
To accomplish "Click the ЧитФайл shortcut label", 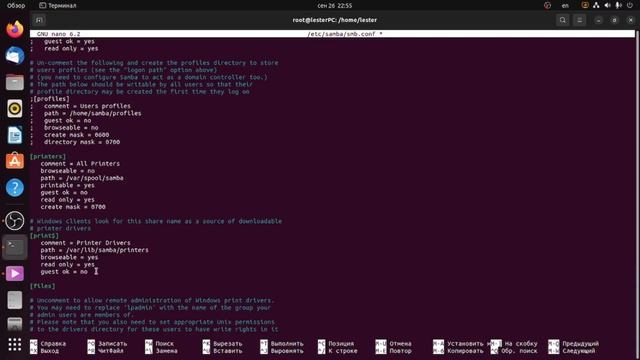I will tap(111, 351).
